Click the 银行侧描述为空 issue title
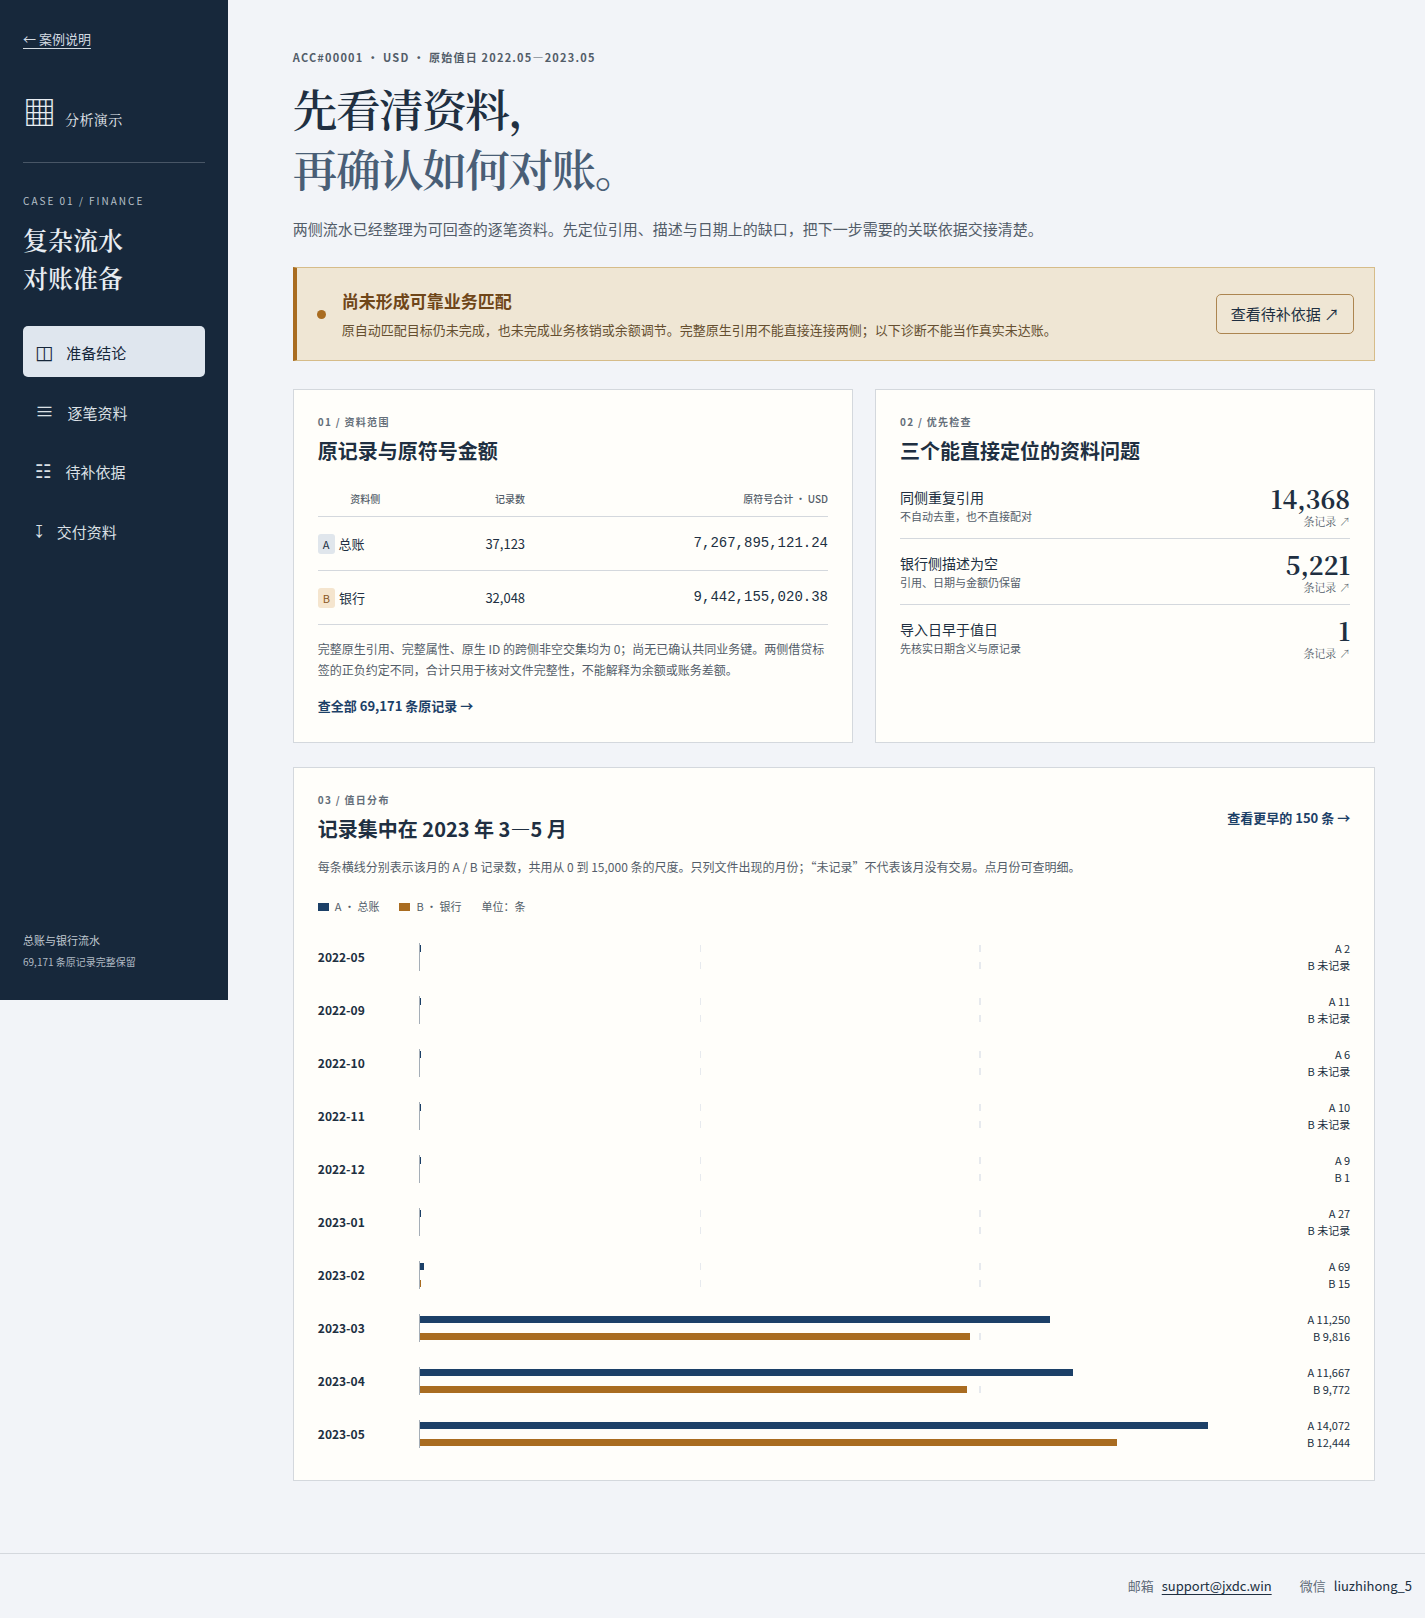This screenshot has width=1425, height=1618. point(949,564)
